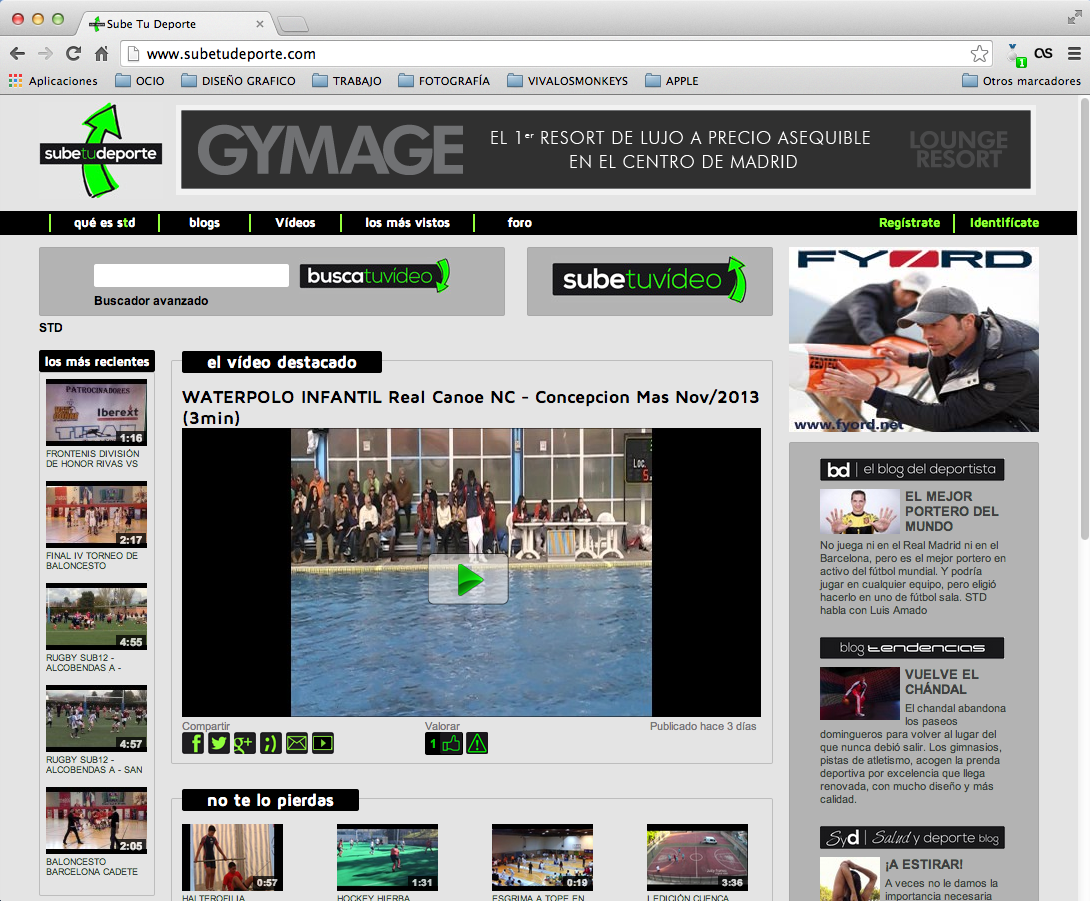Click the FYORD advertisement image
1090x901 pixels.
point(913,340)
